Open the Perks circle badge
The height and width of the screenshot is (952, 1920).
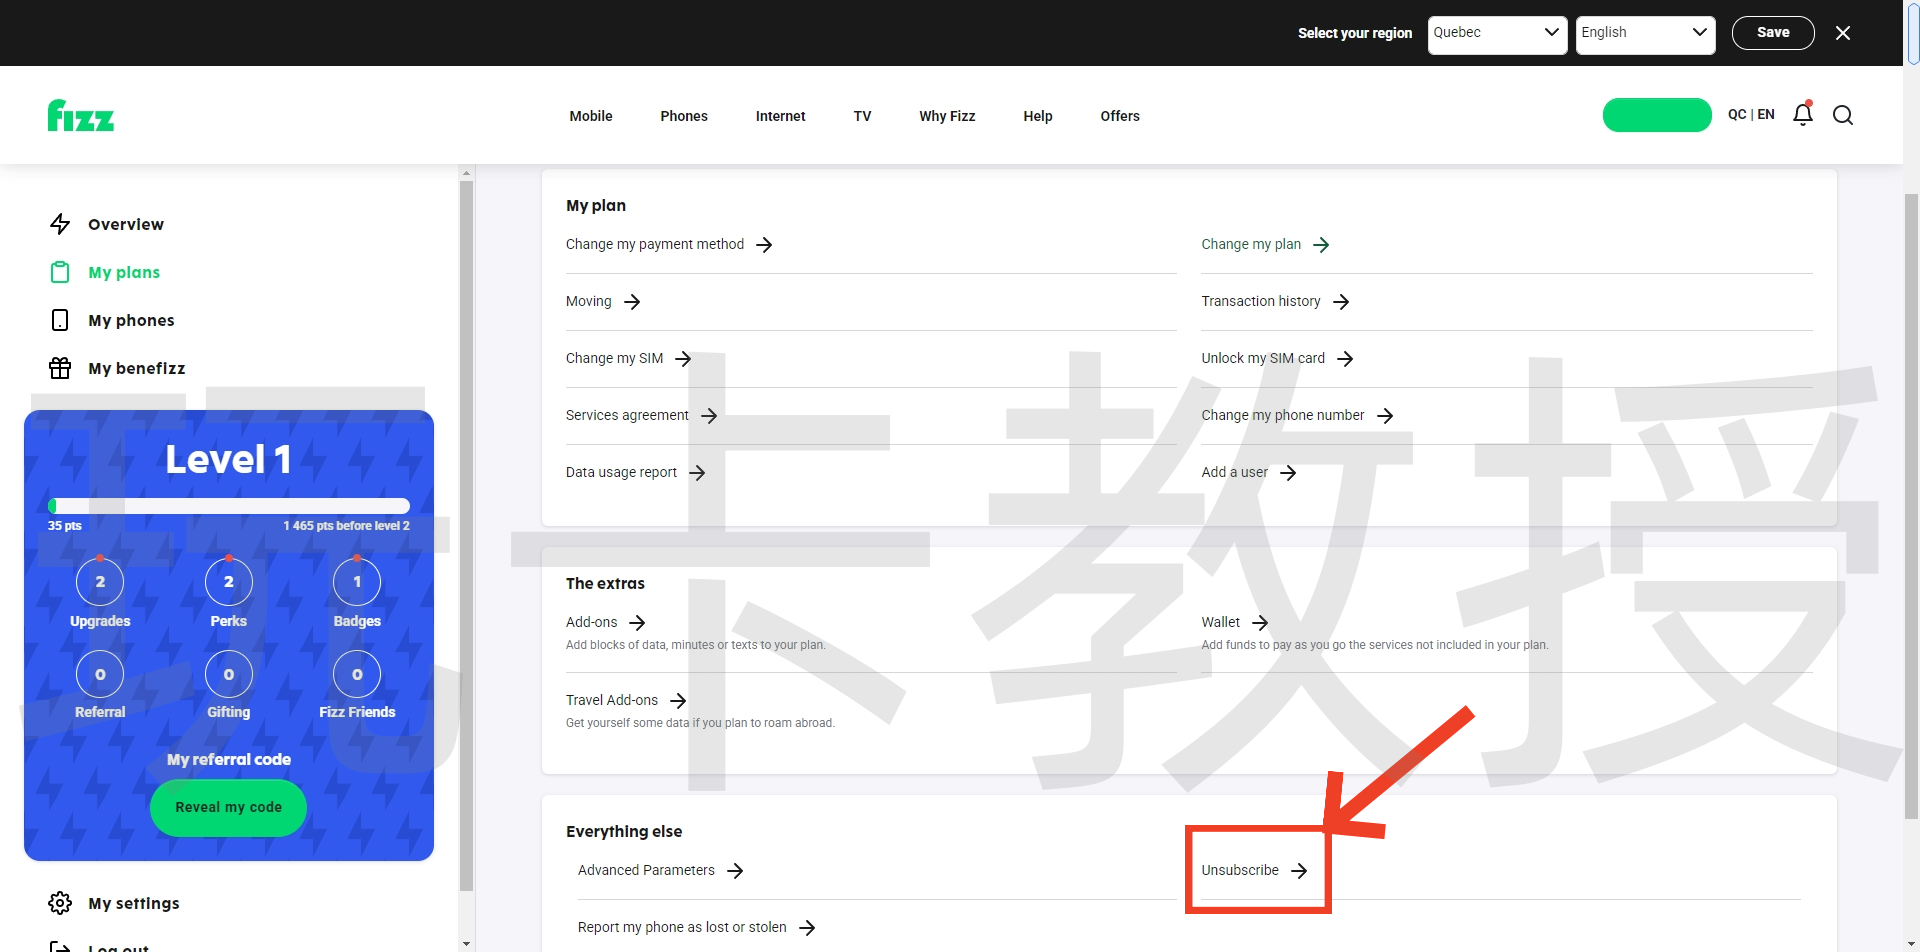click(x=229, y=582)
